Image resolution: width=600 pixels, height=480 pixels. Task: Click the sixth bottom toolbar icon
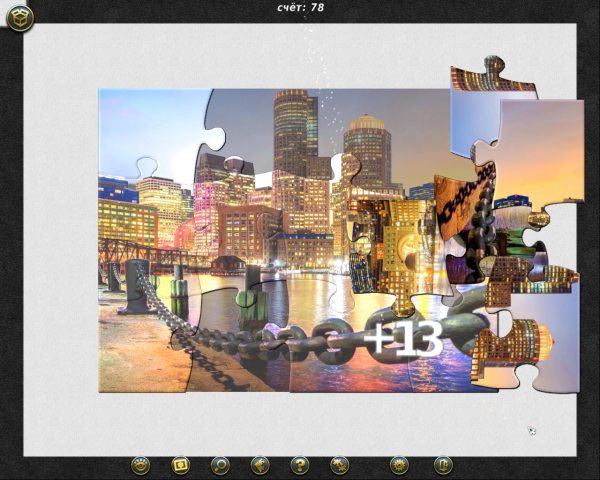tap(340, 465)
